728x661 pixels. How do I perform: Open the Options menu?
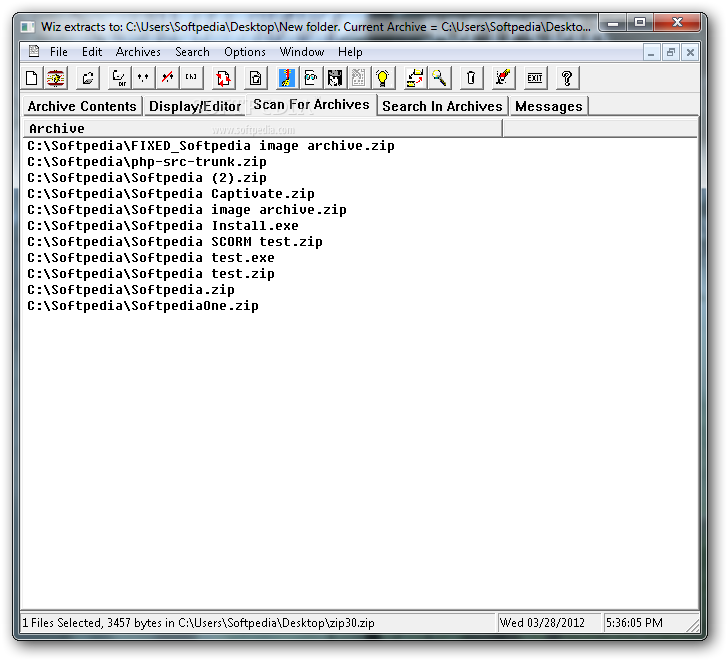point(245,52)
